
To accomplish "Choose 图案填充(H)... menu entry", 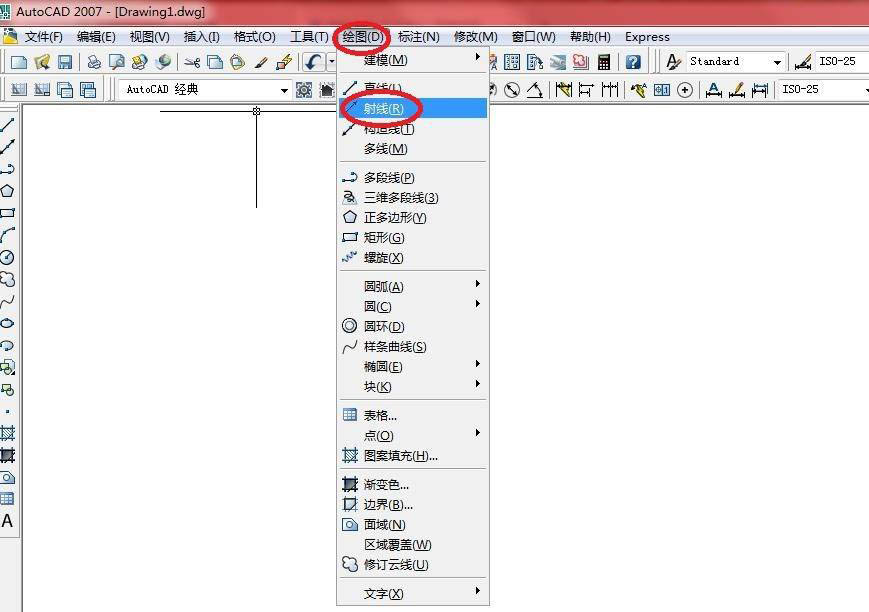I will [x=413, y=456].
